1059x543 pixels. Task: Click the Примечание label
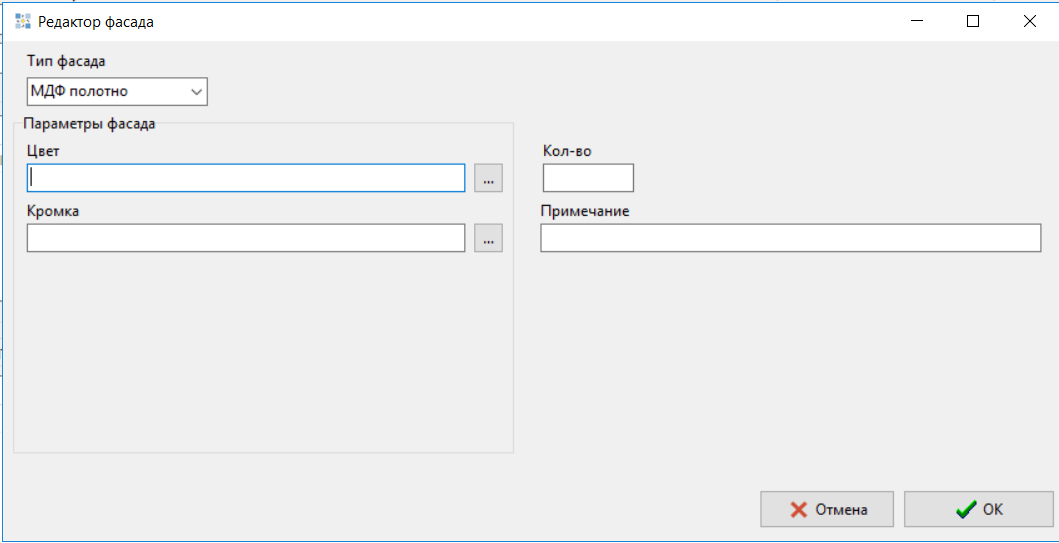pos(585,211)
